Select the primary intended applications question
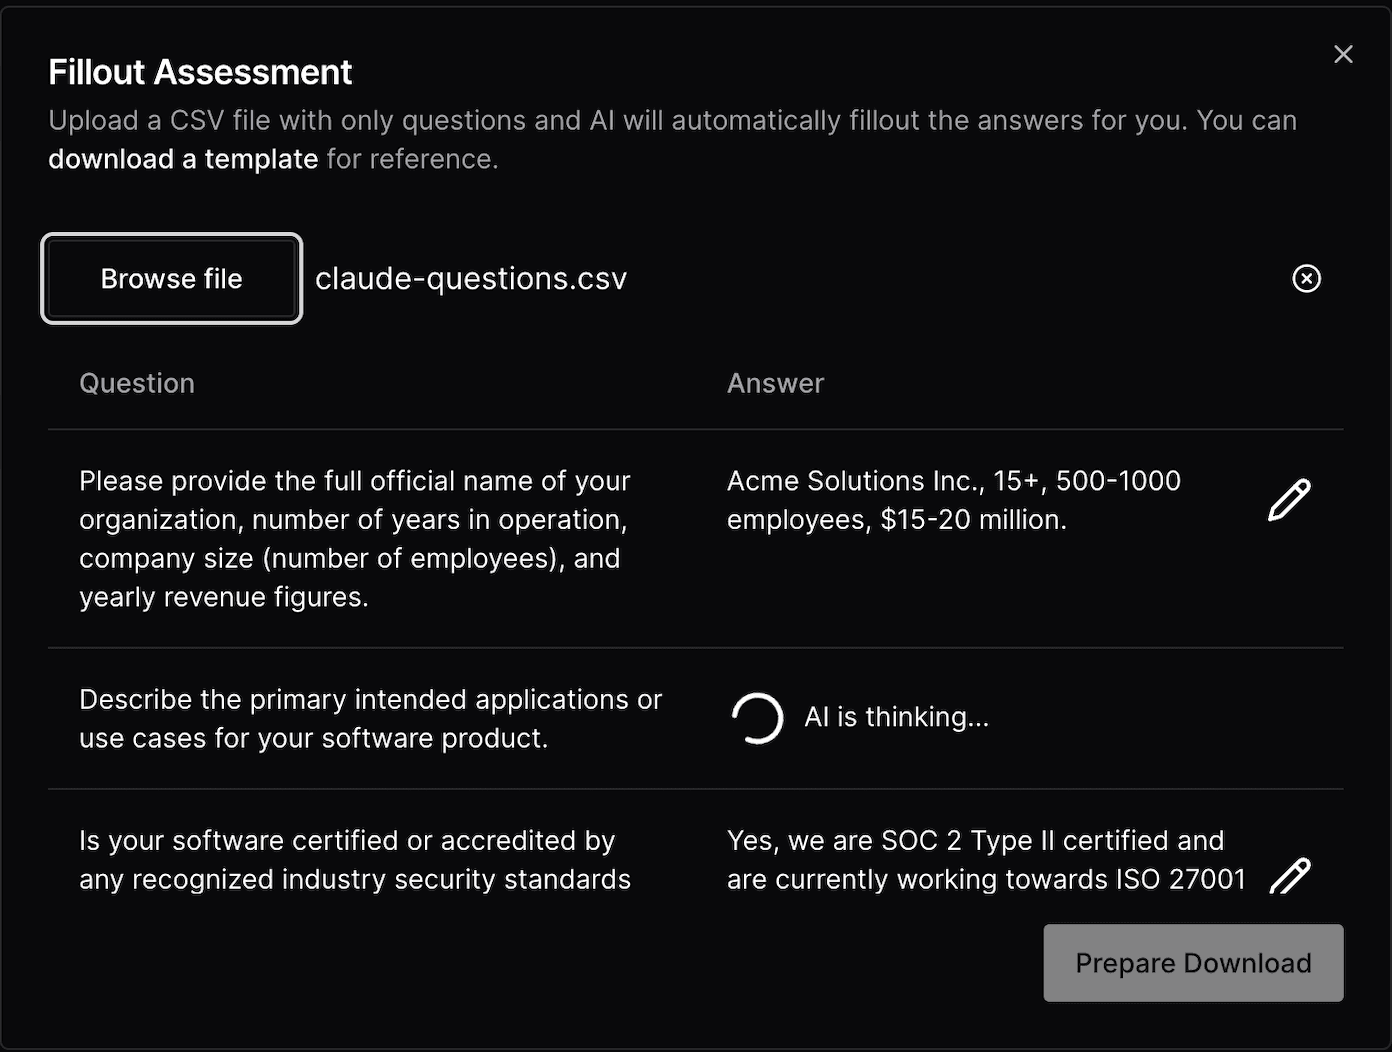The width and height of the screenshot is (1392, 1052). [x=370, y=719]
